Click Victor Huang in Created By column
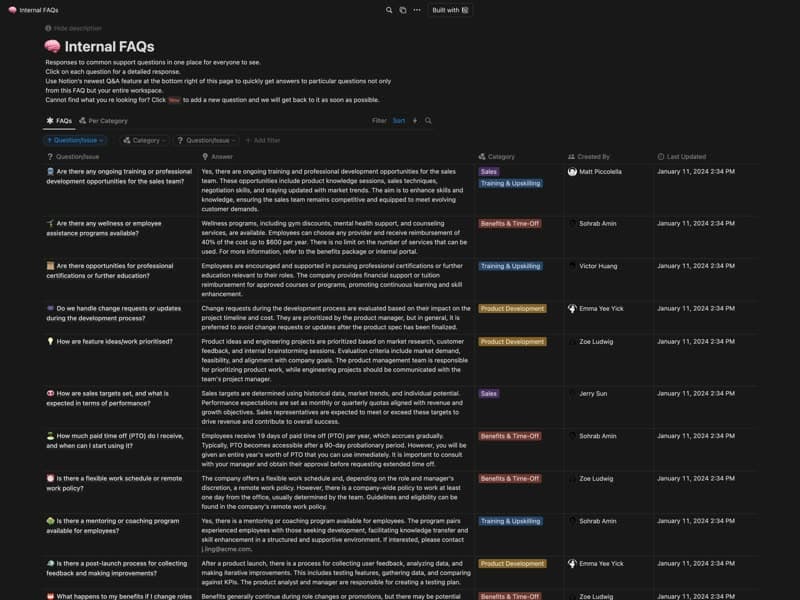This screenshot has width=800, height=600. click(x=598, y=266)
